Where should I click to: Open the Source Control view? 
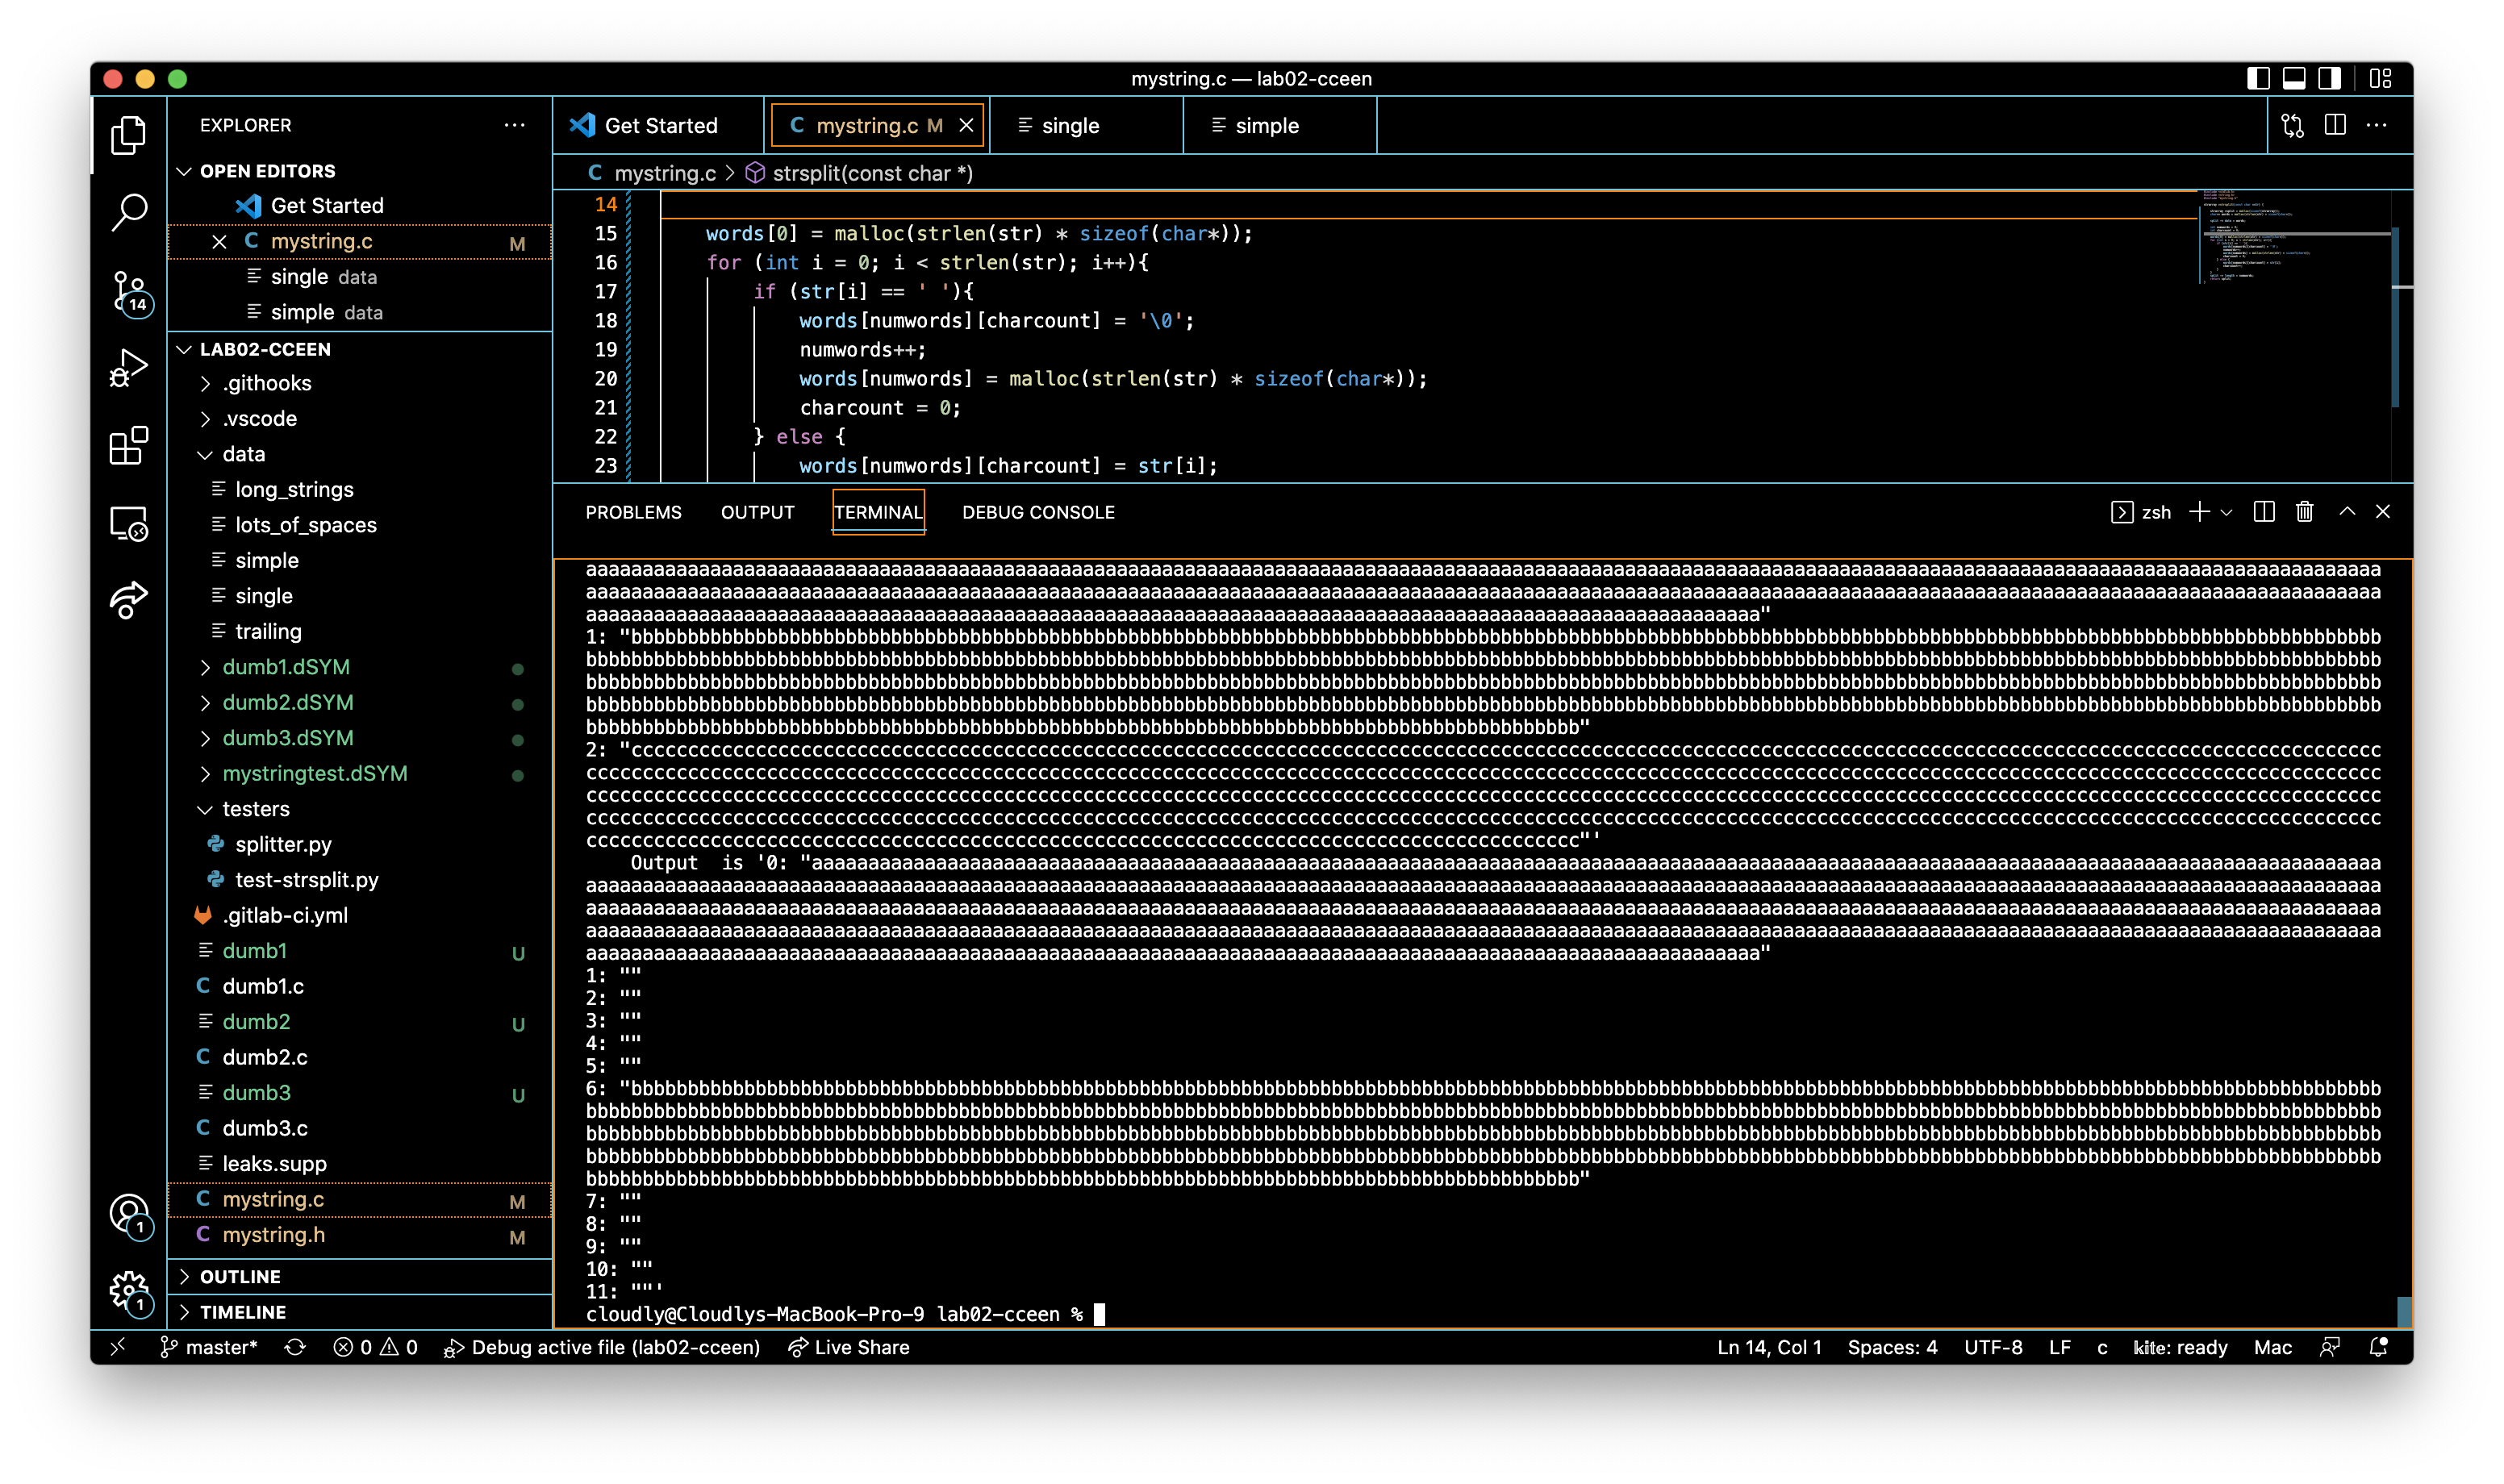129,292
